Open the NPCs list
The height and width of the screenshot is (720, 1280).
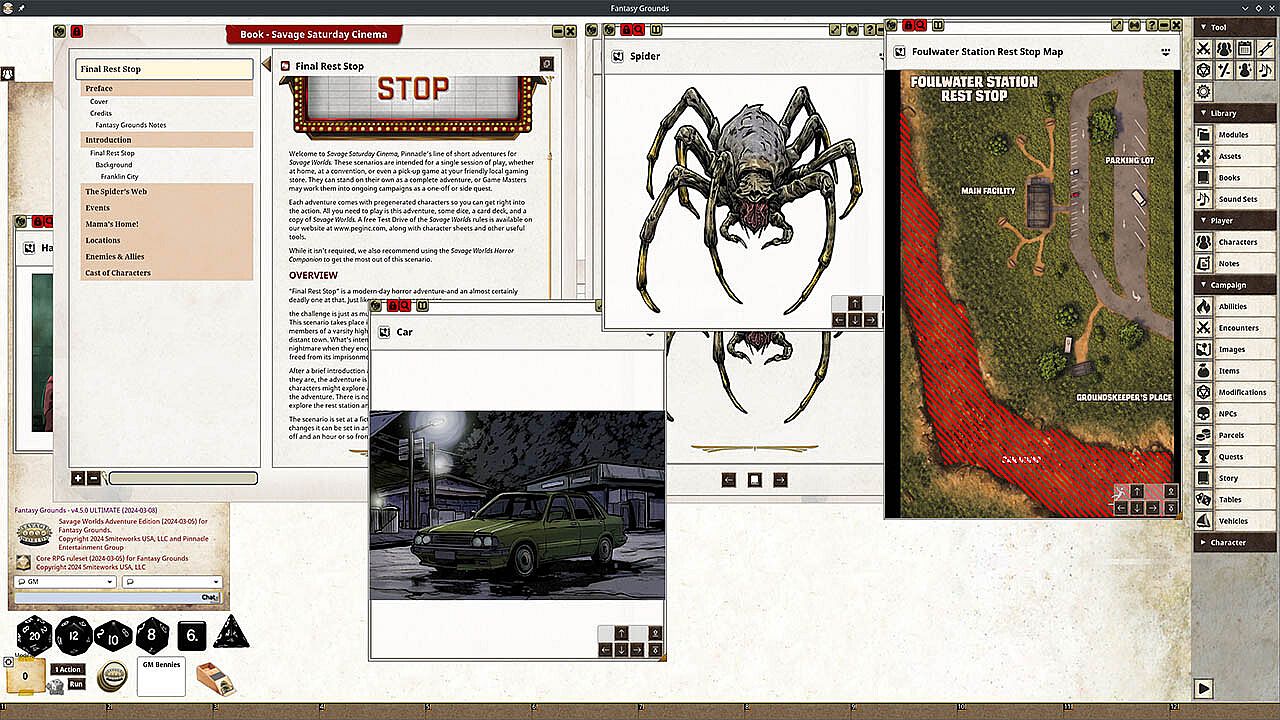click(1235, 414)
